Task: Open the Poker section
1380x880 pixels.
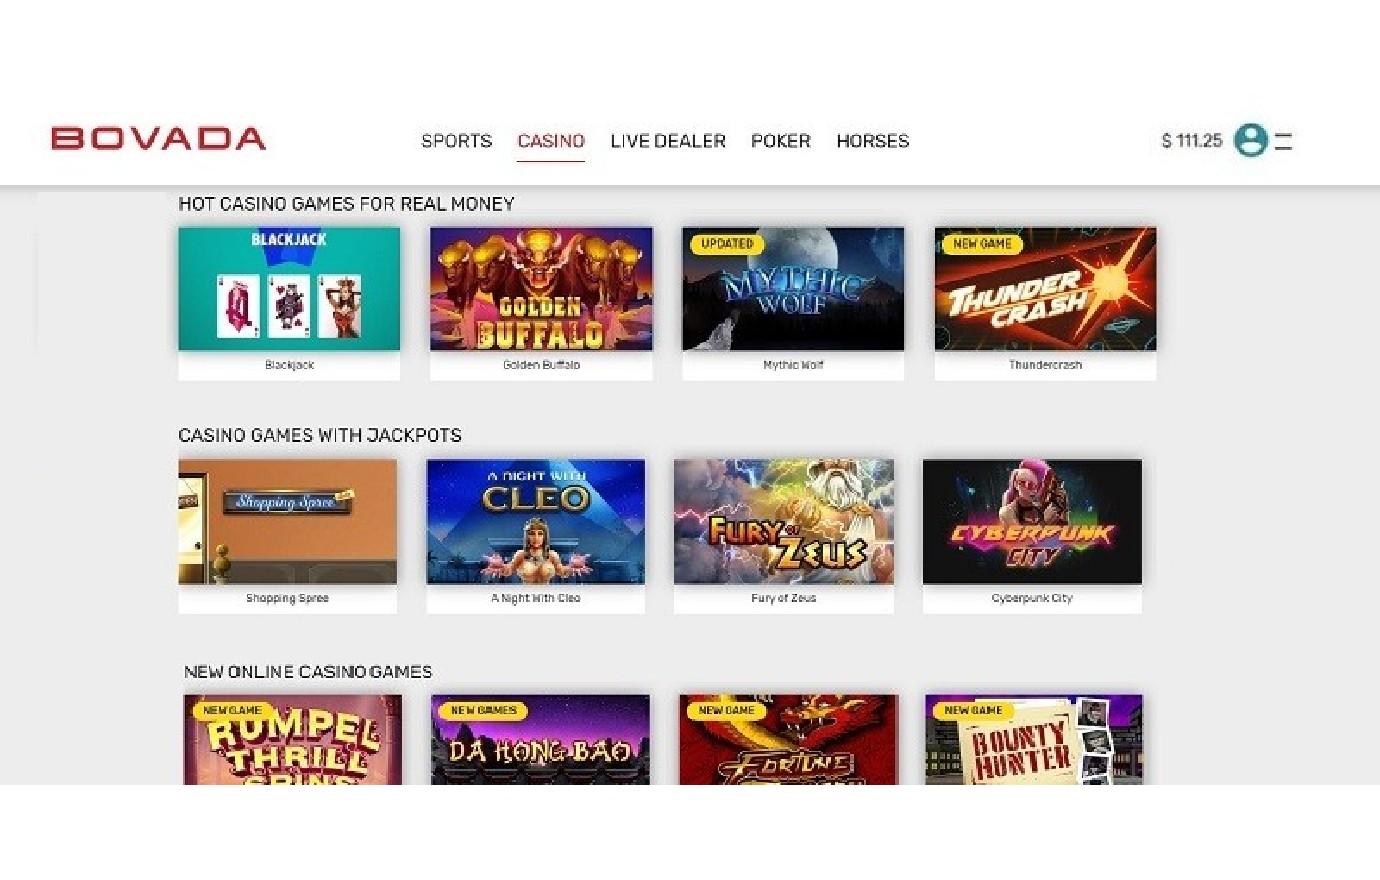Action: pyautogui.click(x=781, y=141)
